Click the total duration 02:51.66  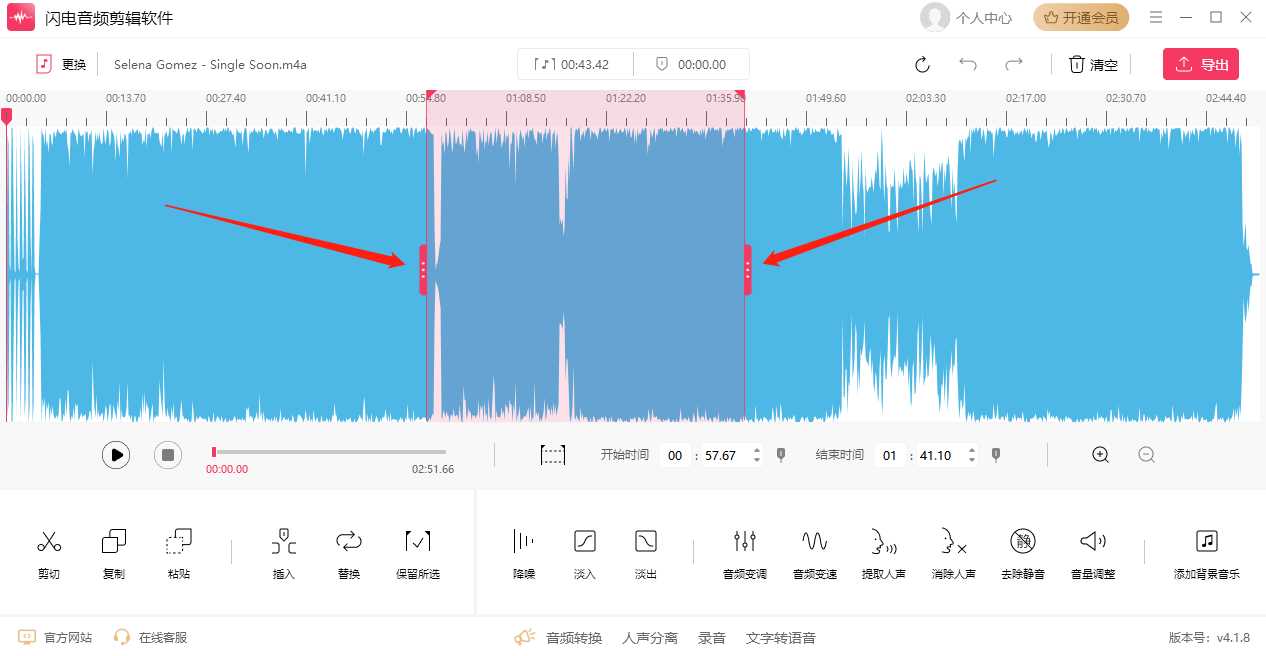click(x=433, y=469)
